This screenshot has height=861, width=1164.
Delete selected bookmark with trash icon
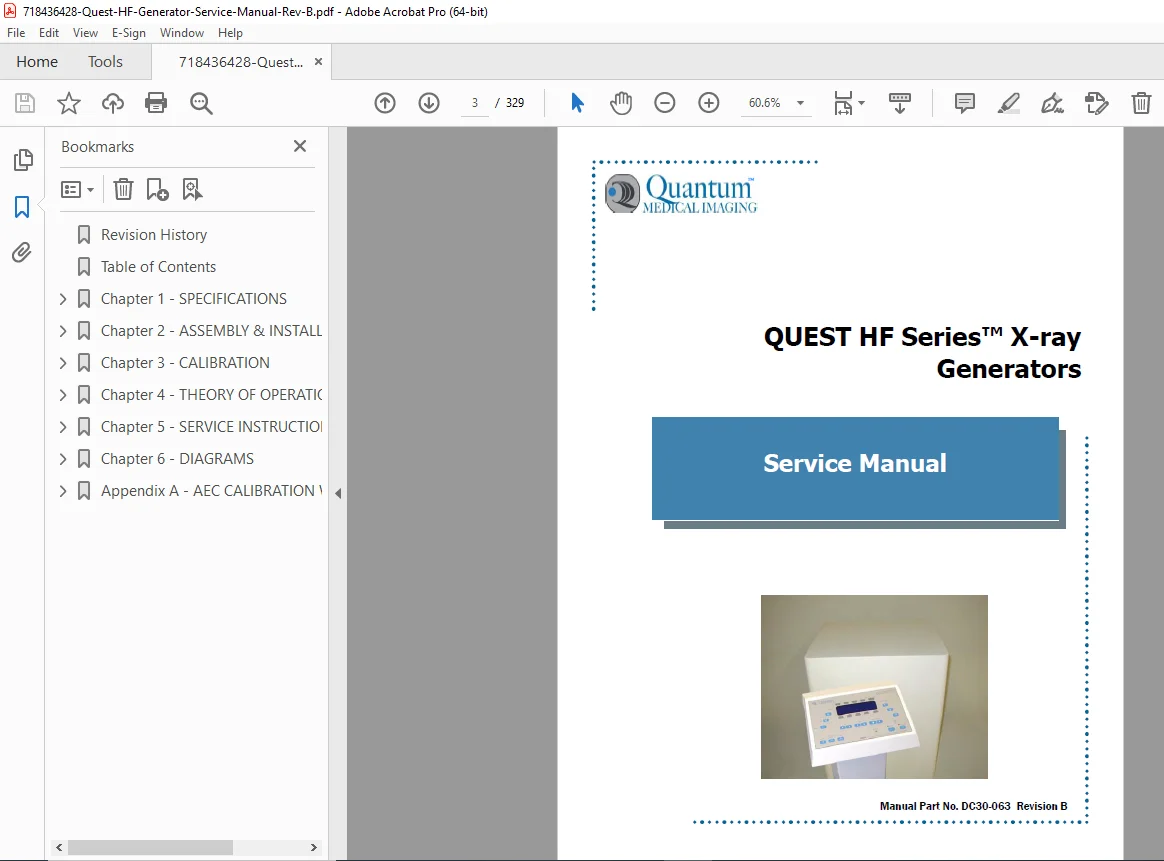click(x=123, y=189)
